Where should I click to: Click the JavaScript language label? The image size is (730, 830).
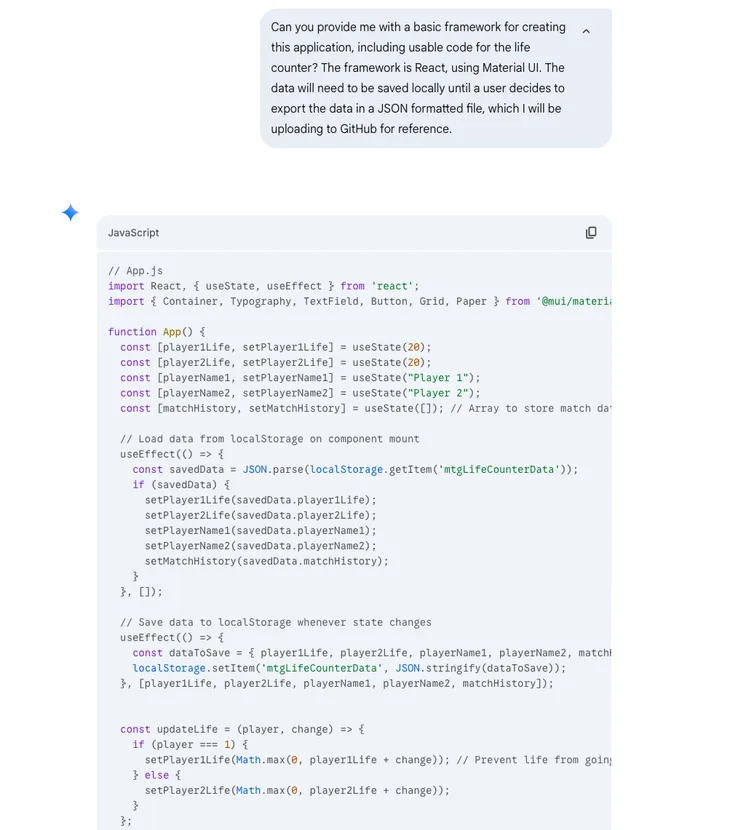click(x=133, y=233)
